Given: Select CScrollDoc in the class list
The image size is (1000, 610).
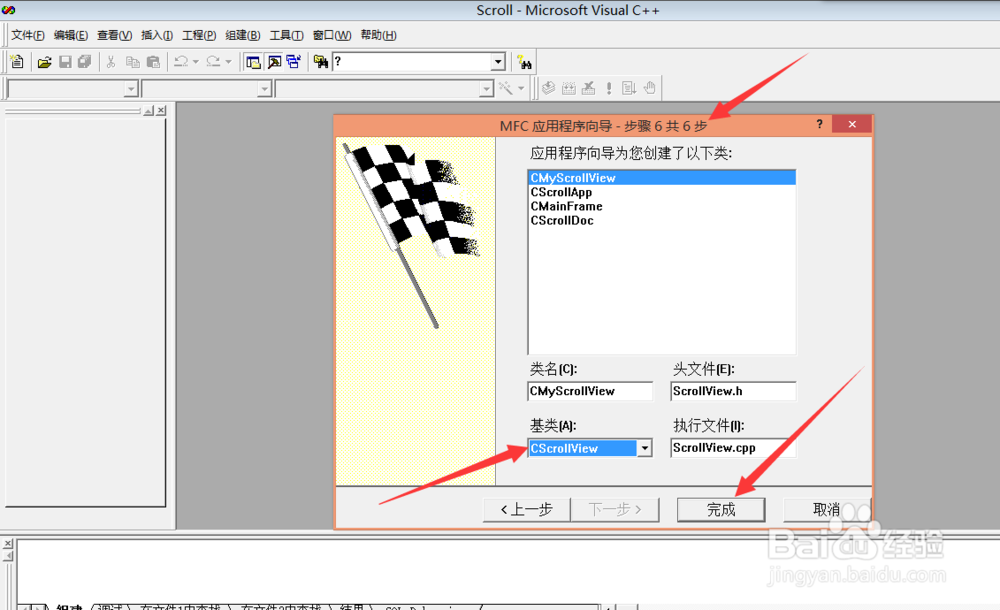Looking at the screenshot, I should click(662, 220).
